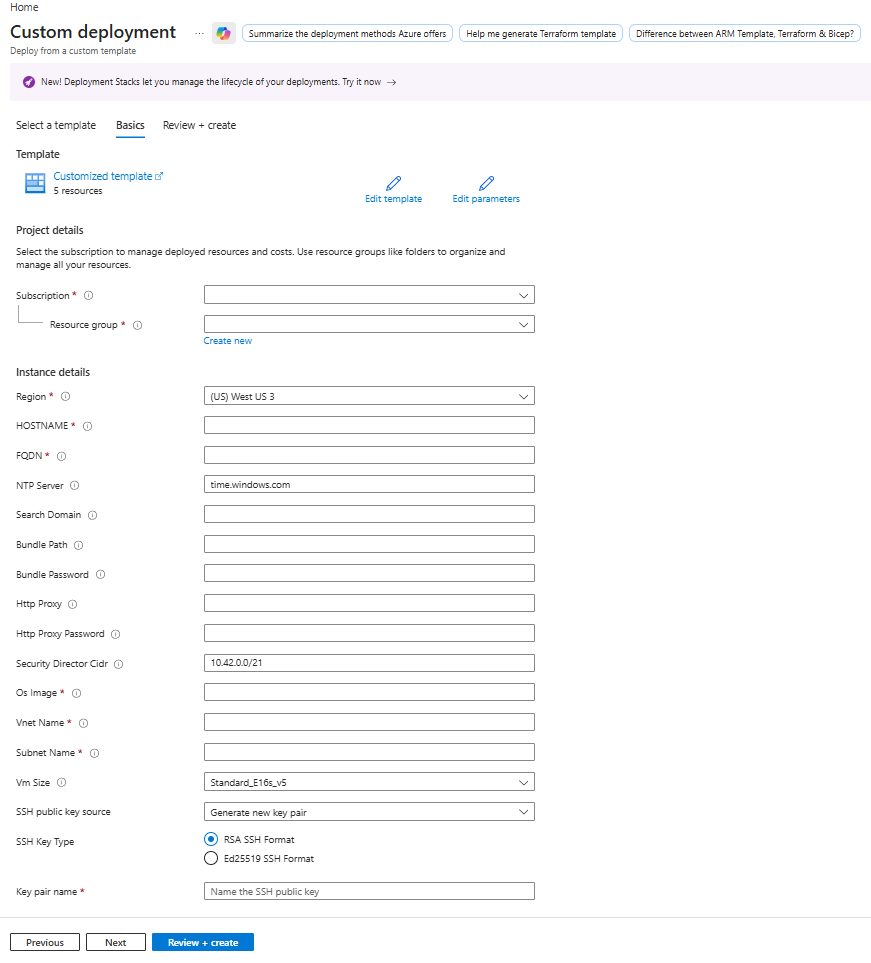Show info tooltip for Resource group
The image size is (871, 963).
[x=138, y=325]
